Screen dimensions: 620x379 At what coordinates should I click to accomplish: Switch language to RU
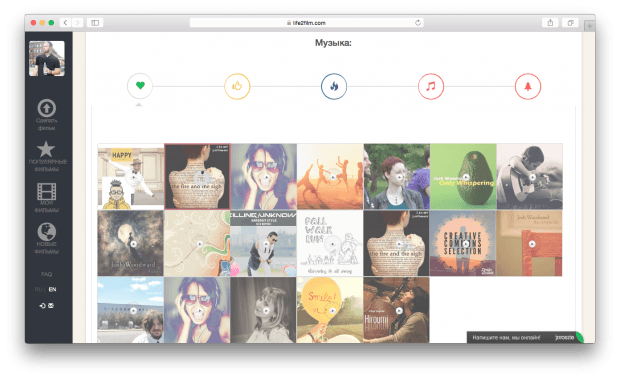point(38,289)
